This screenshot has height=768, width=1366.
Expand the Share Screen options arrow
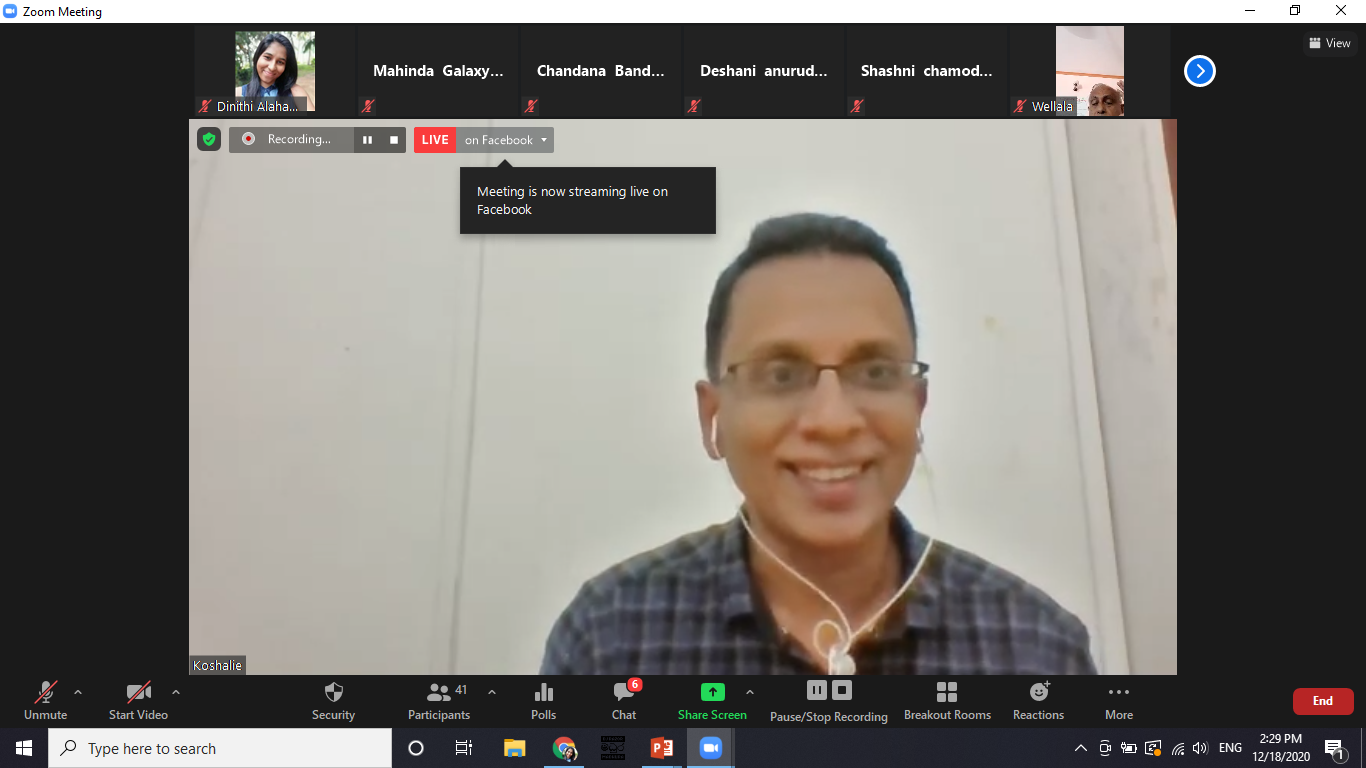click(x=750, y=692)
